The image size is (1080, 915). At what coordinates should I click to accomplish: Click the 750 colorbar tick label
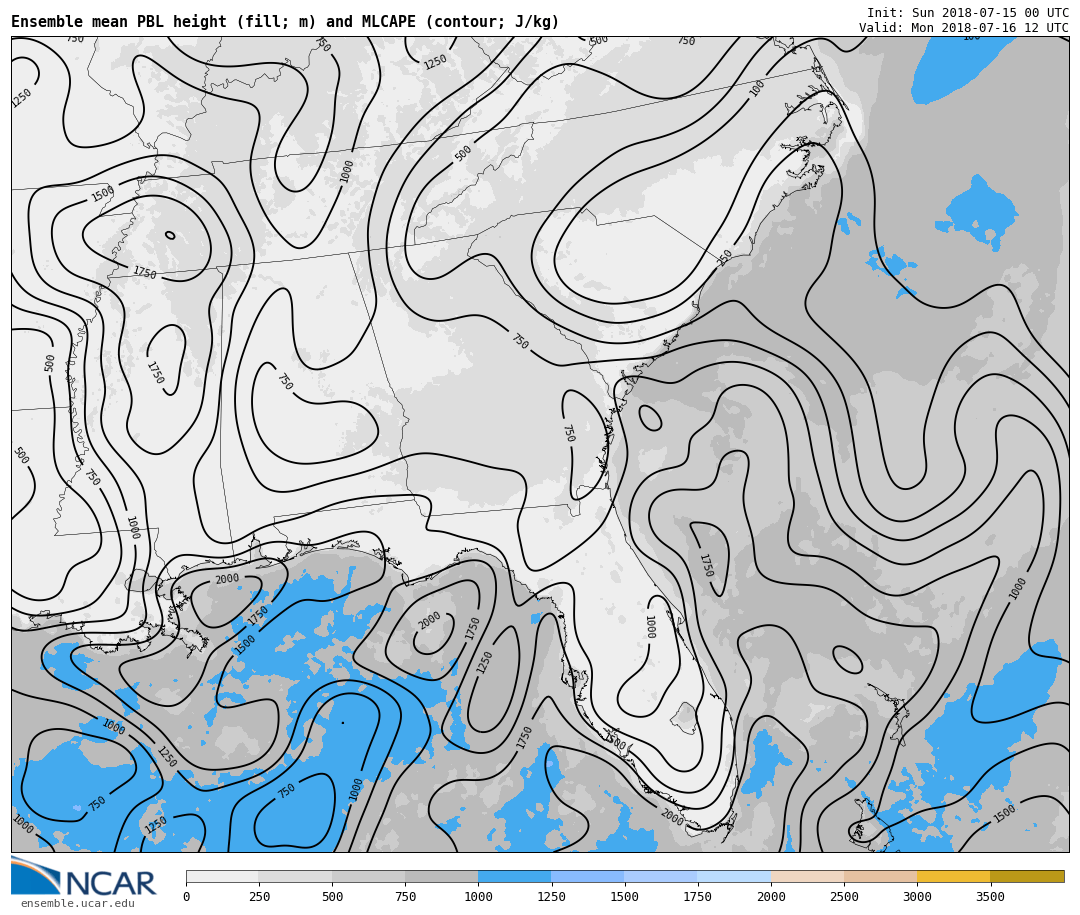tap(405, 897)
